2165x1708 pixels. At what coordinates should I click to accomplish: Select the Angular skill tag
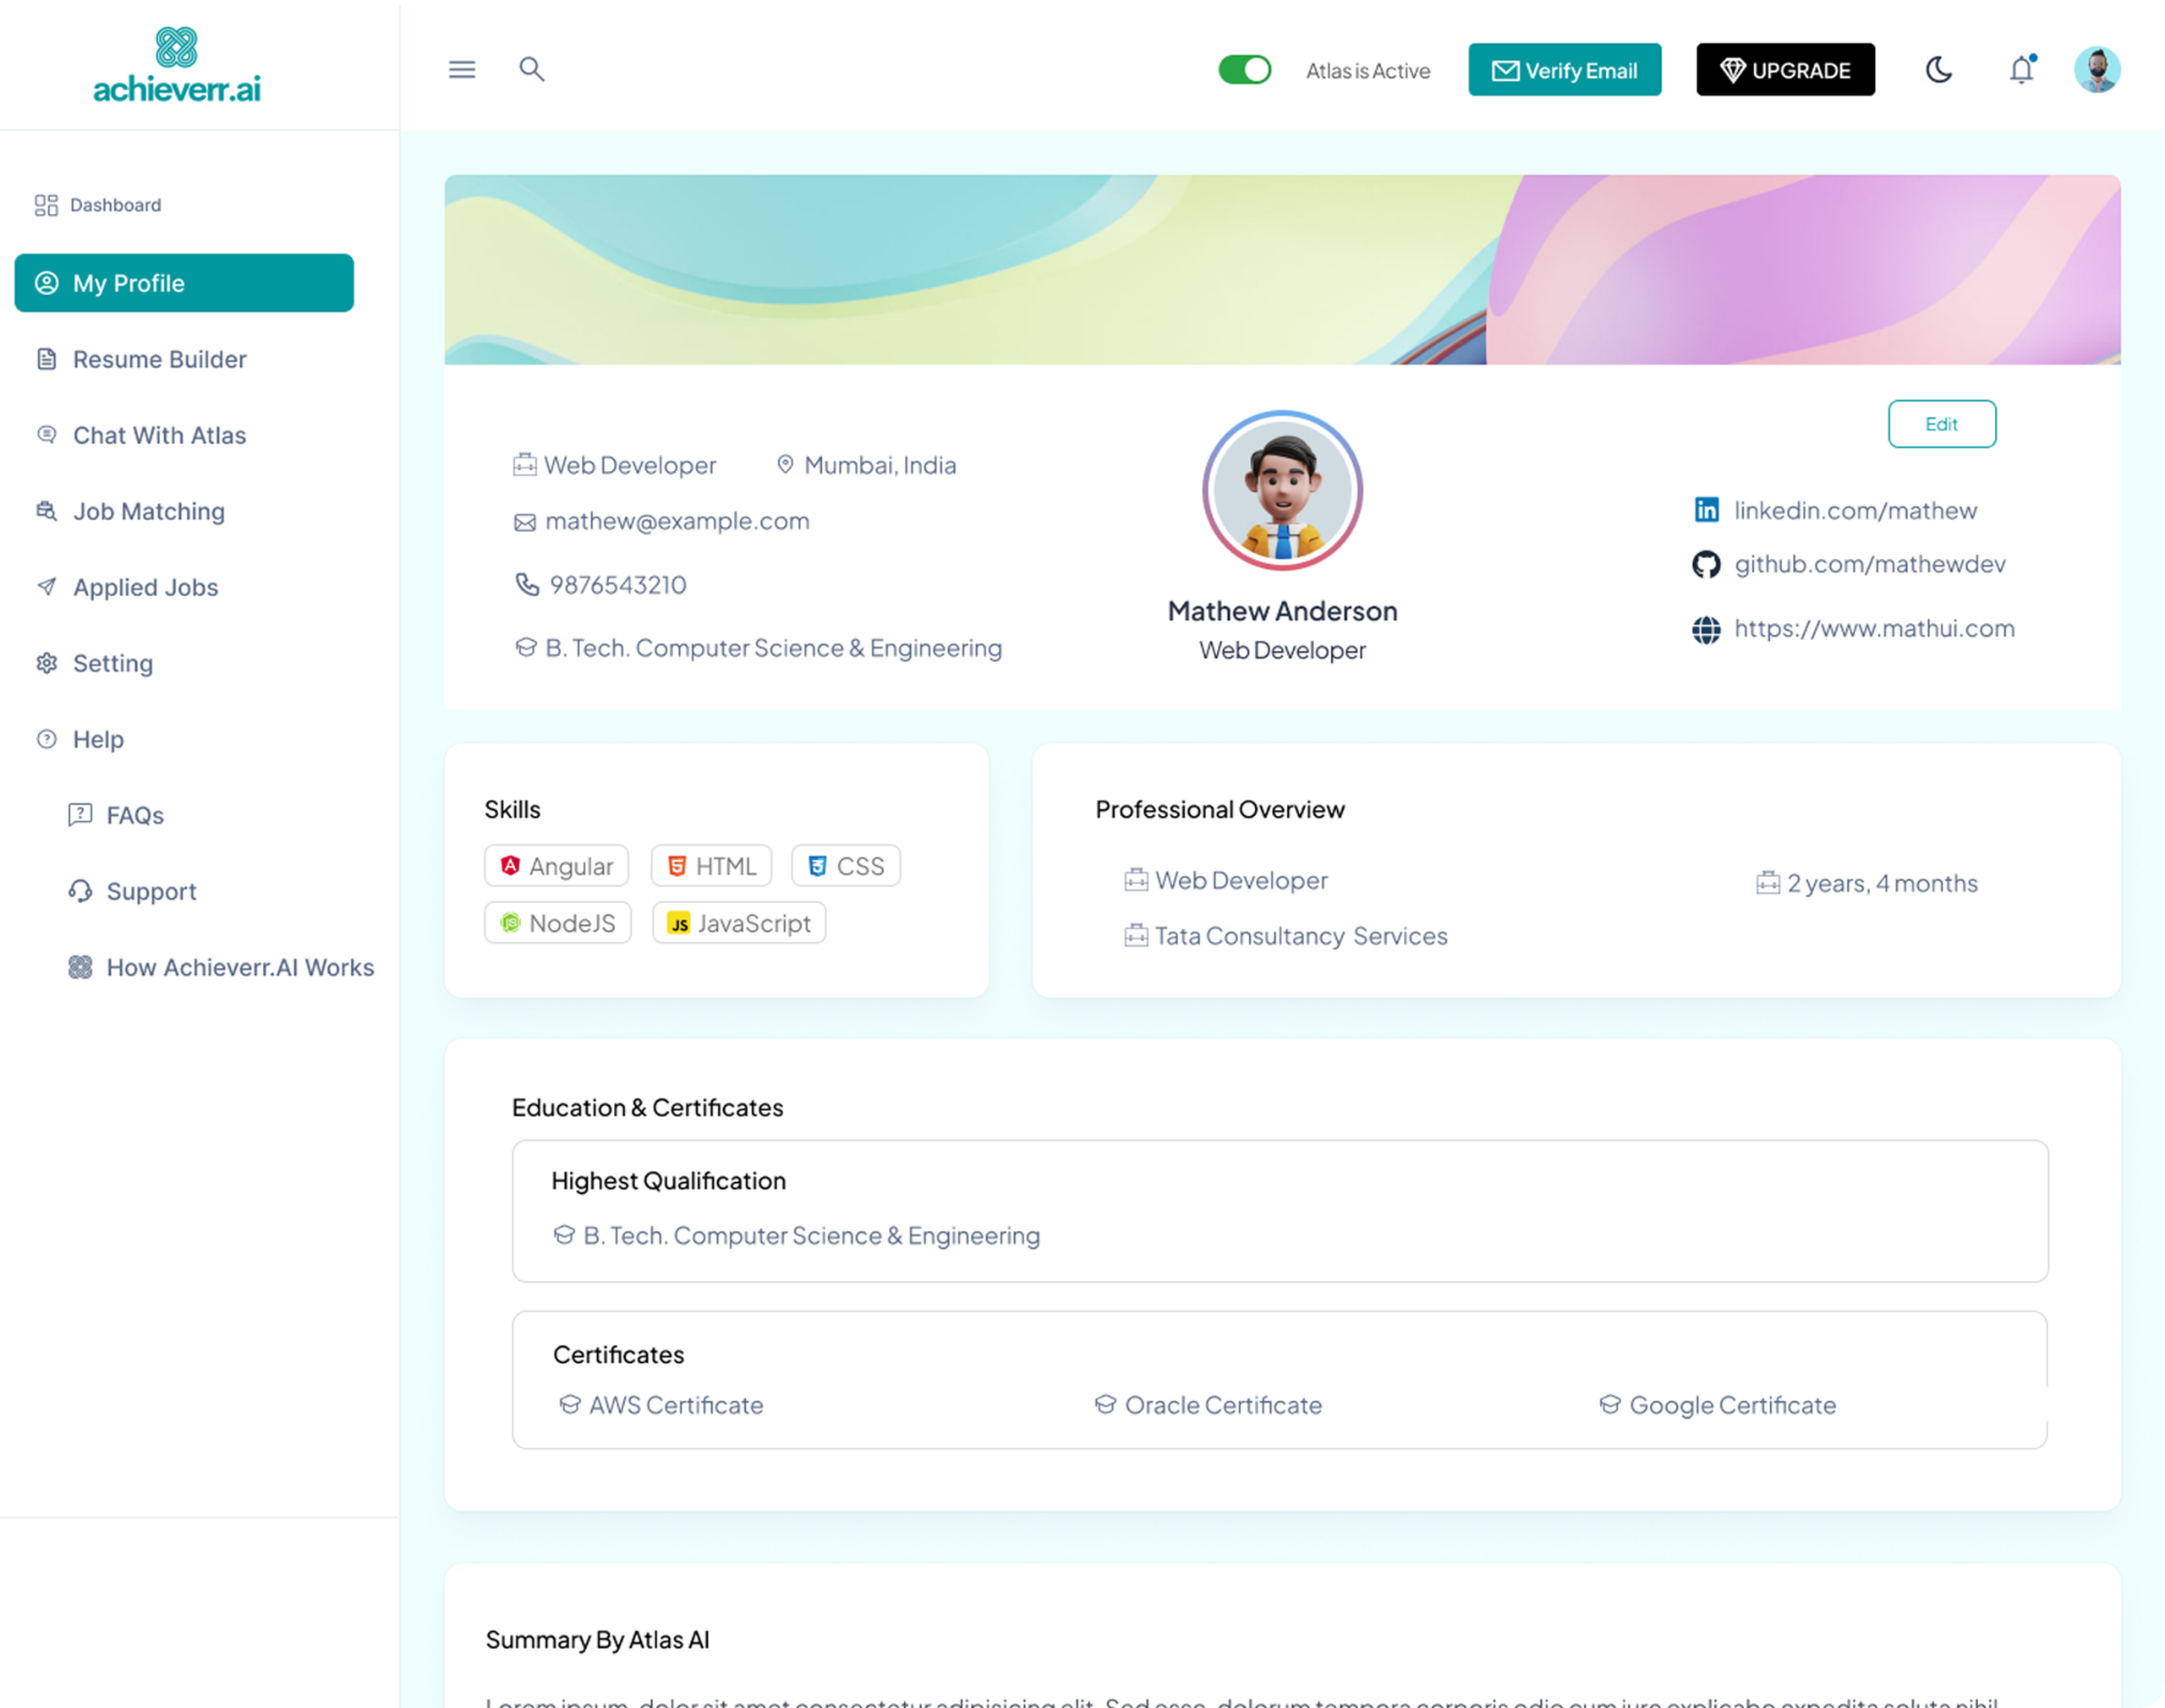(x=556, y=866)
